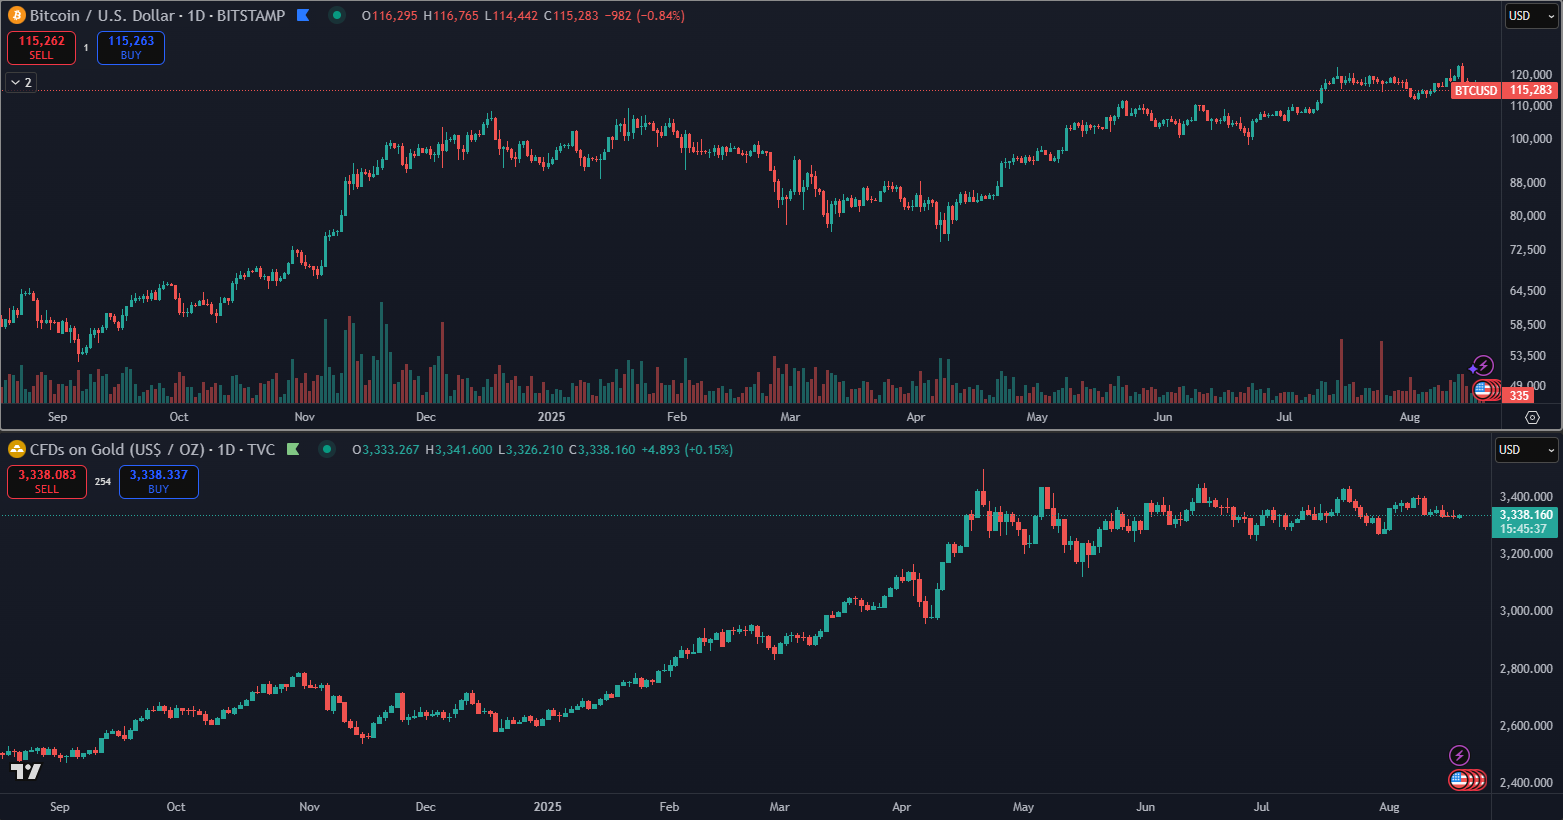The width and height of the screenshot is (1563, 820).
Task: Click the US flag event icon on the gold chart
Action: [1459, 780]
